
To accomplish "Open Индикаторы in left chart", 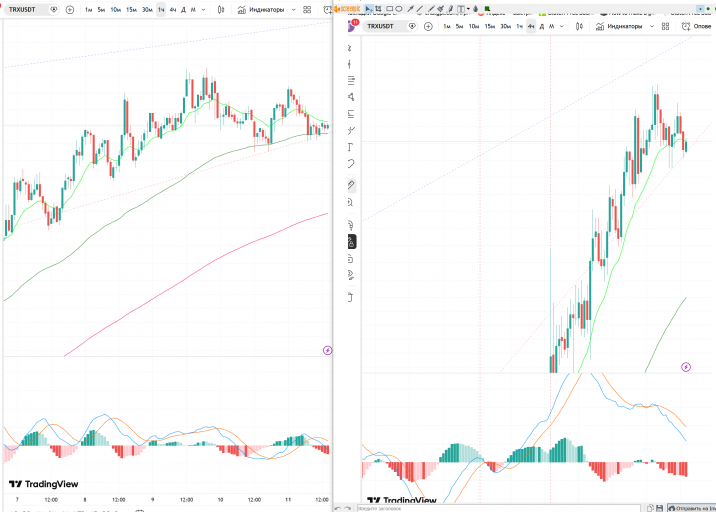I will (261, 10).
